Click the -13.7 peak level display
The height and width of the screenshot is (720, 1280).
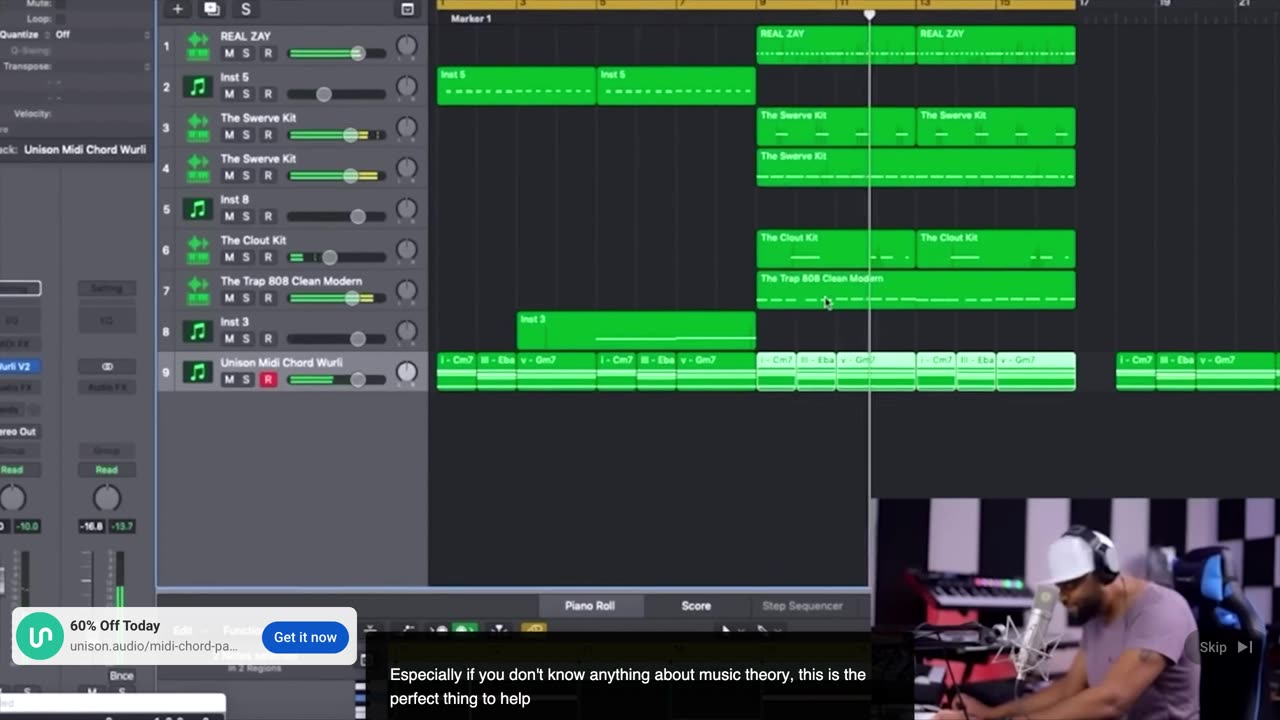click(122, 526)
